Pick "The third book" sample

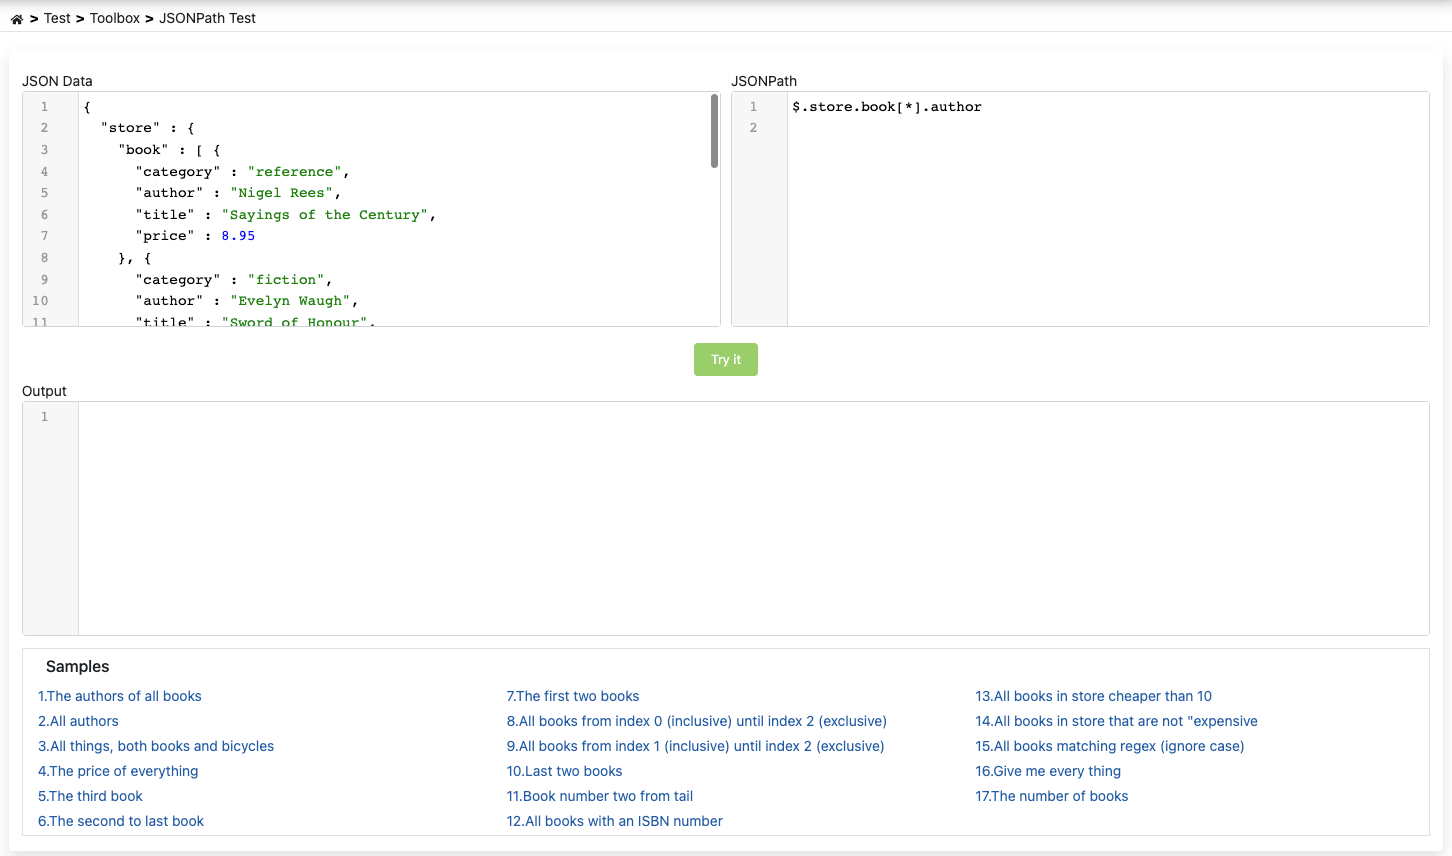90,796
